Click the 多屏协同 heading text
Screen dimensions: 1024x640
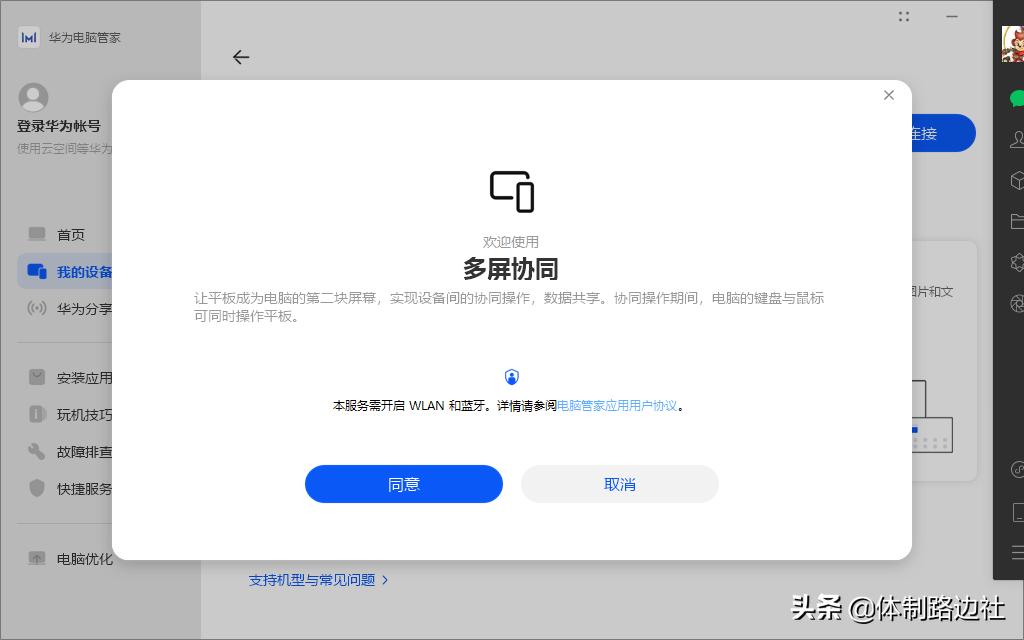[511, 269]
